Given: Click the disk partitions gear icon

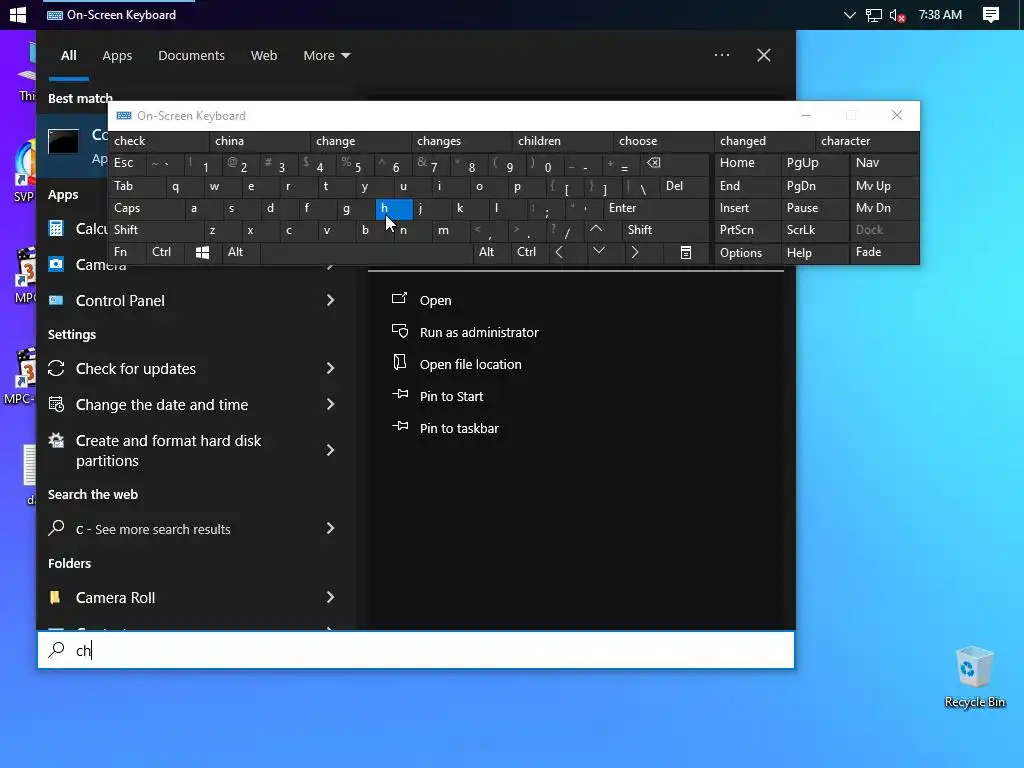Looking at the screenshot, I should pyautogui.click(x=56, y=440).
